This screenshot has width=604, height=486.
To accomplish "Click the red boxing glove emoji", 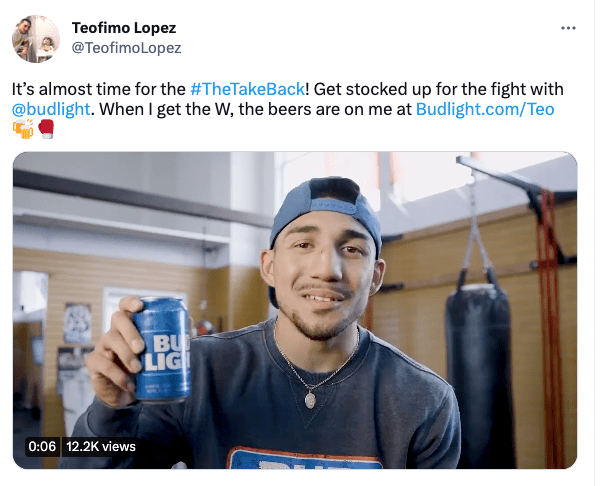I will click(x=46, y=129).
